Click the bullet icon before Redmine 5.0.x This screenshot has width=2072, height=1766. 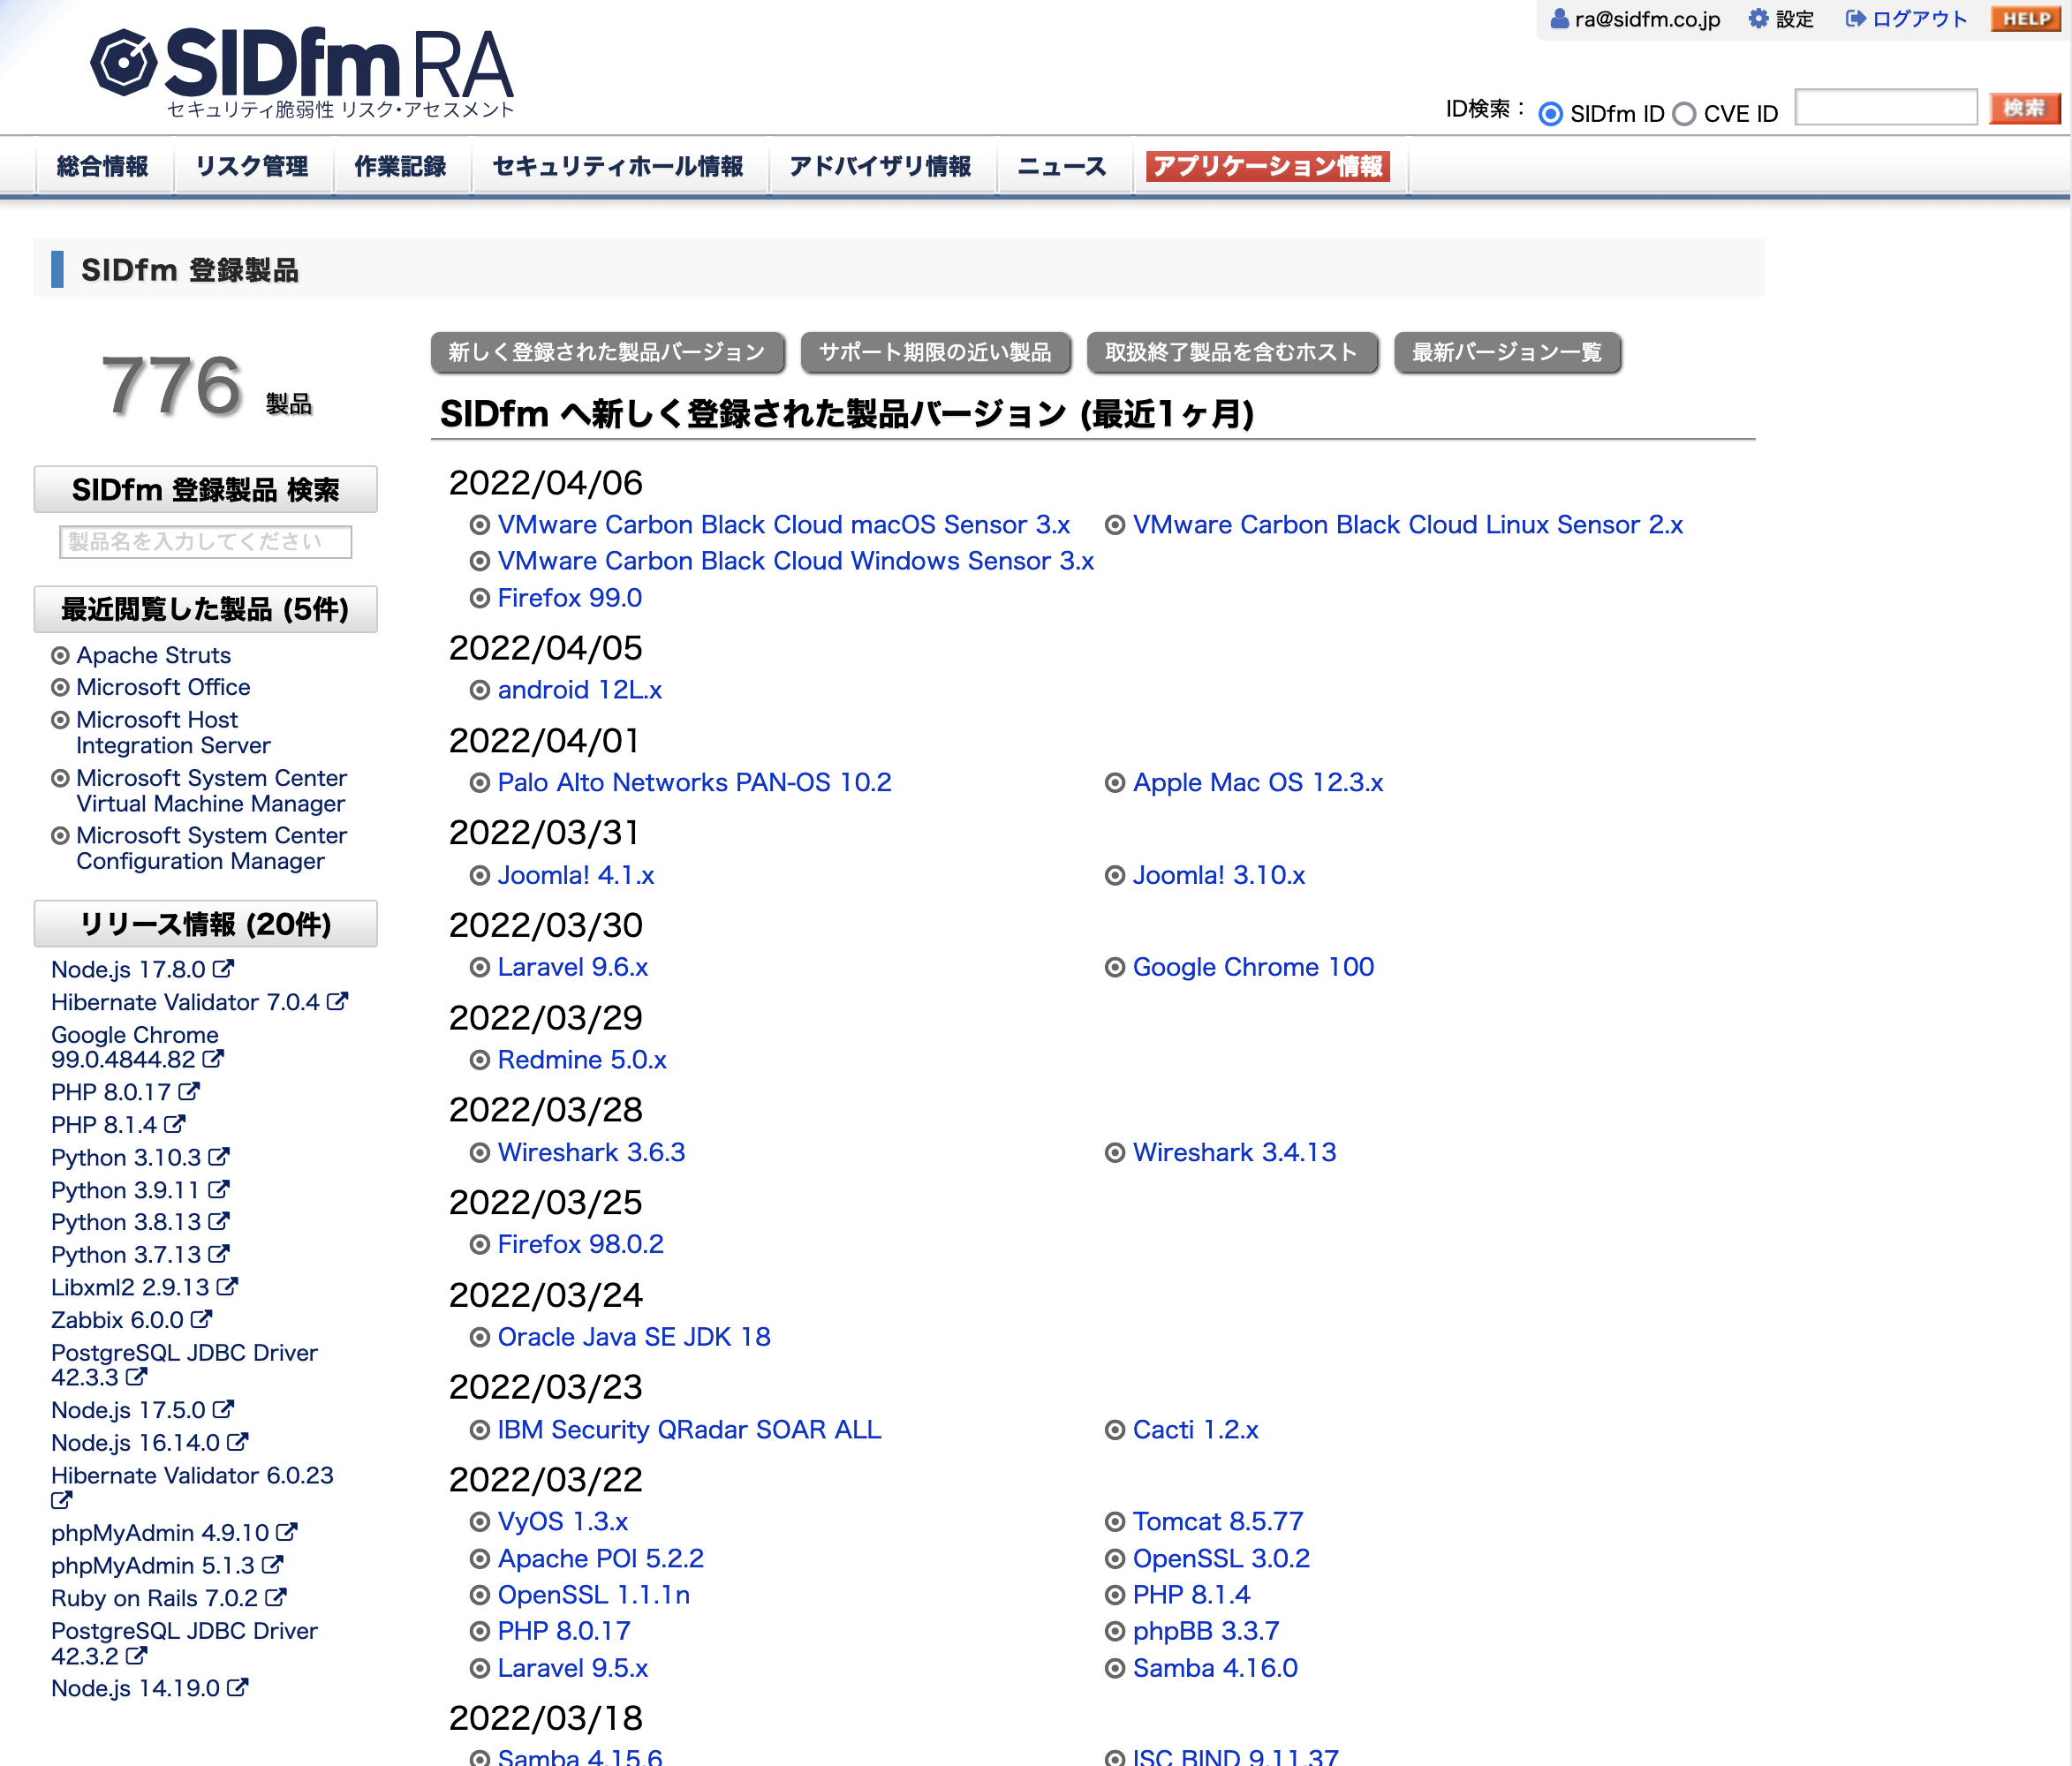(480, 1060)
